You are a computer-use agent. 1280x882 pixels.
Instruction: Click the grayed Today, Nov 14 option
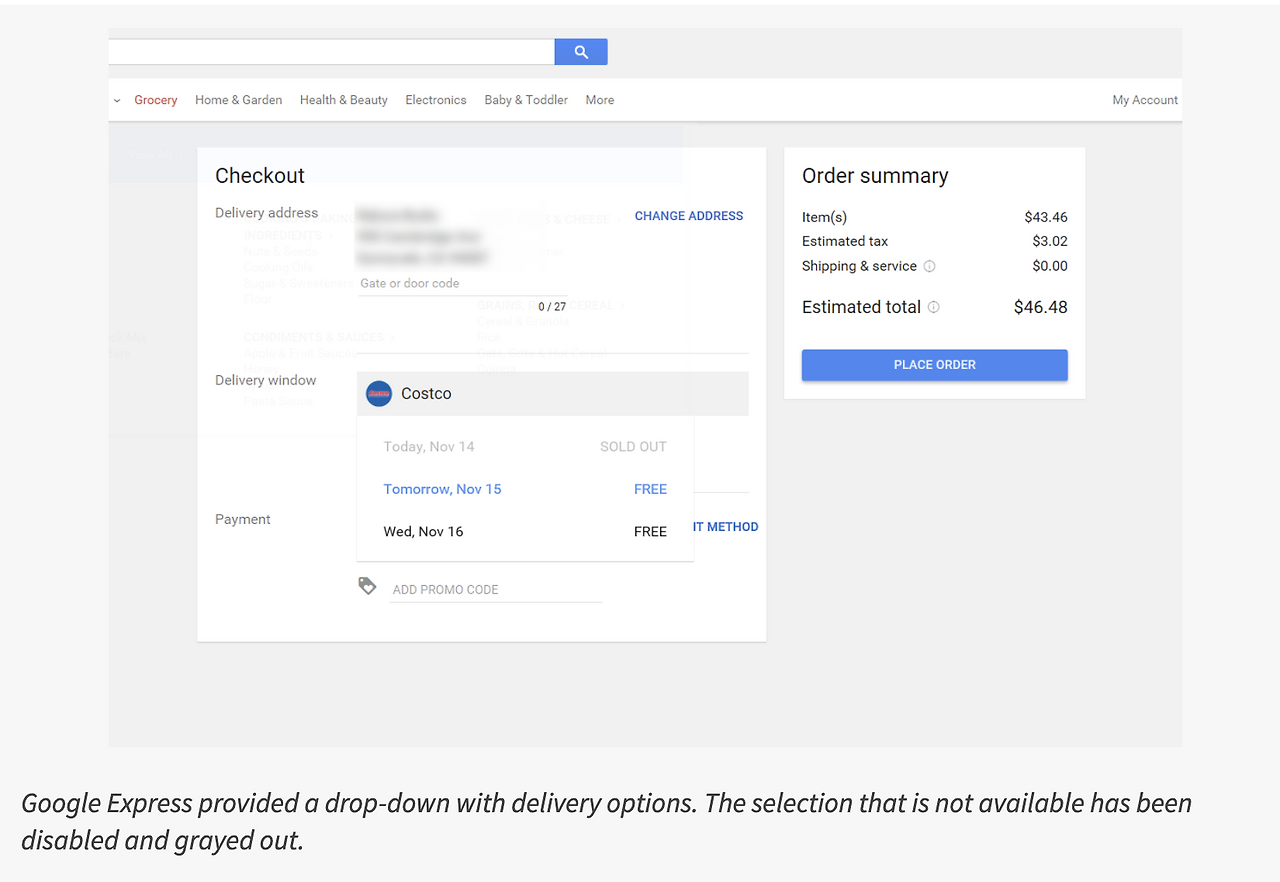click(x=429, y=447)
